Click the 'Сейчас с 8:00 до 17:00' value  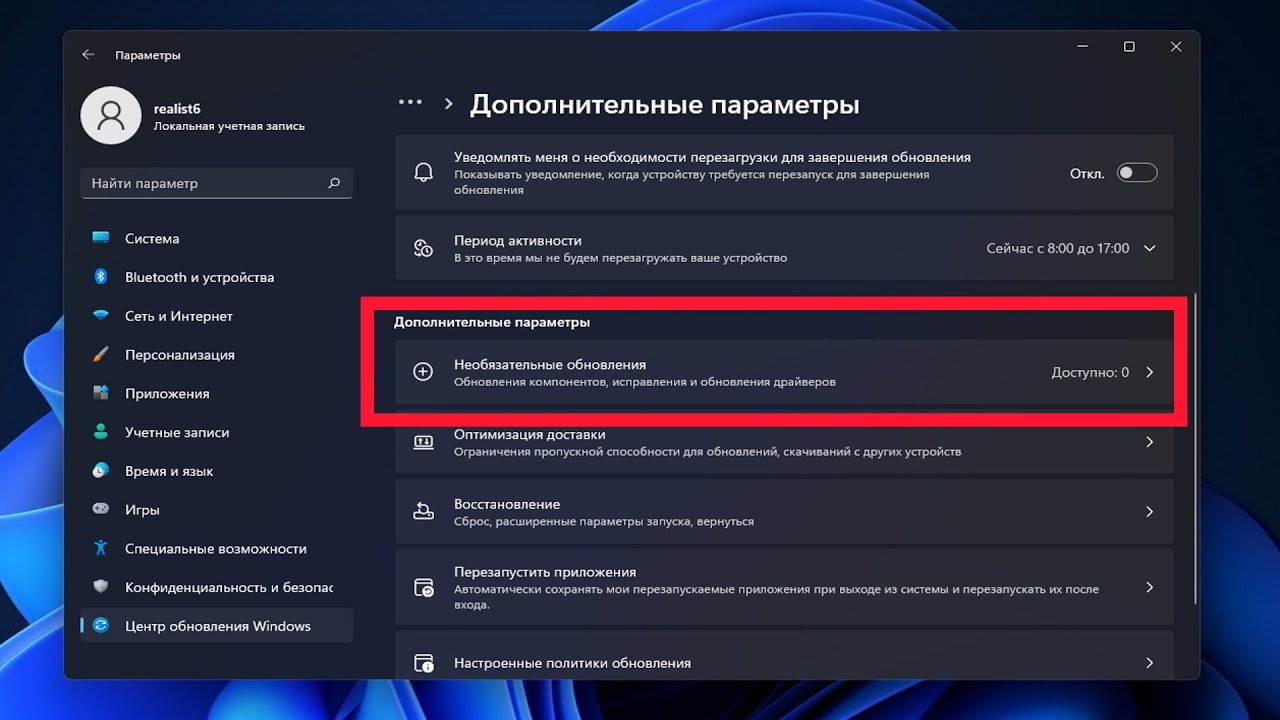pyautogui.click(x=1058, y=248)
